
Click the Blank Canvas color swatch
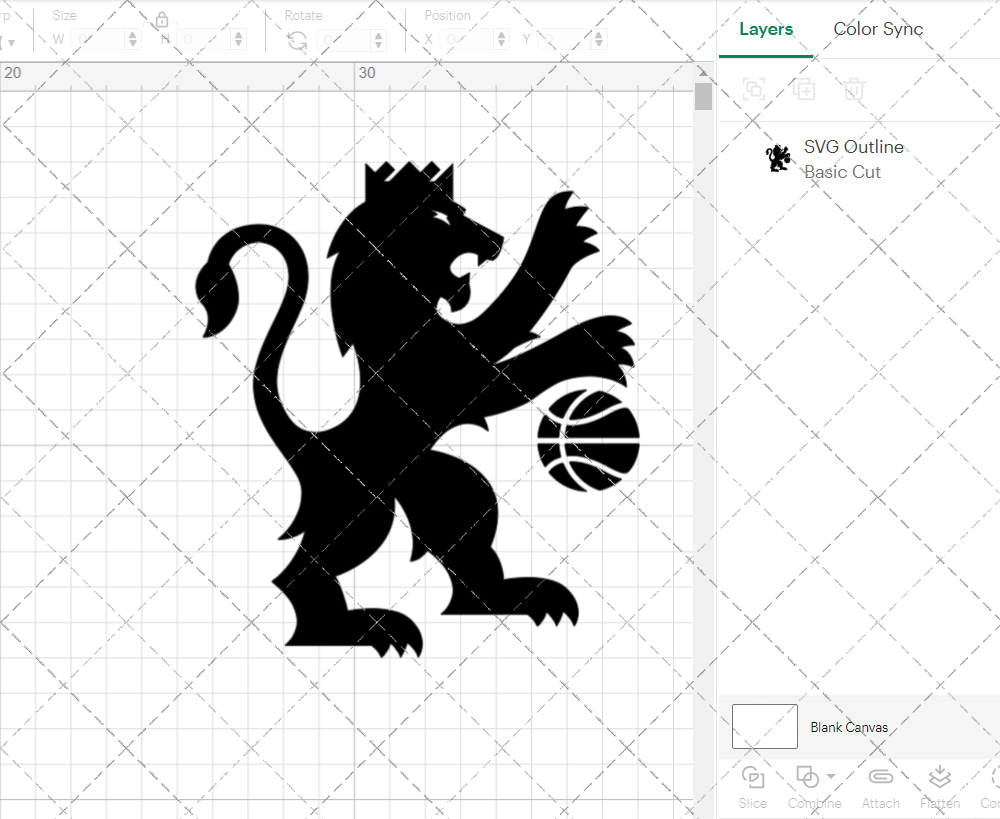(764, 726)
